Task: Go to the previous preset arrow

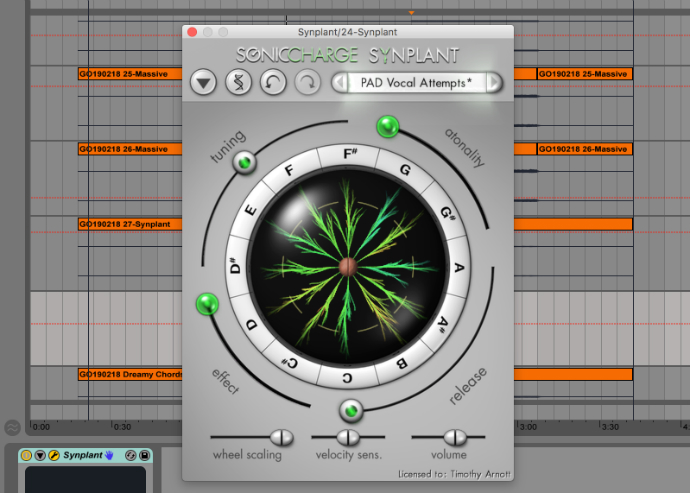Action: [x=341, y=83]
